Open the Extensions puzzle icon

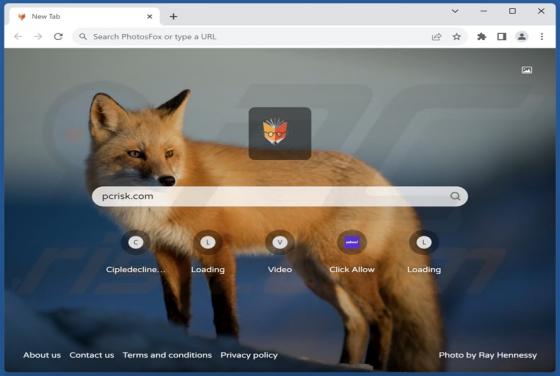(x=481, y=36)
